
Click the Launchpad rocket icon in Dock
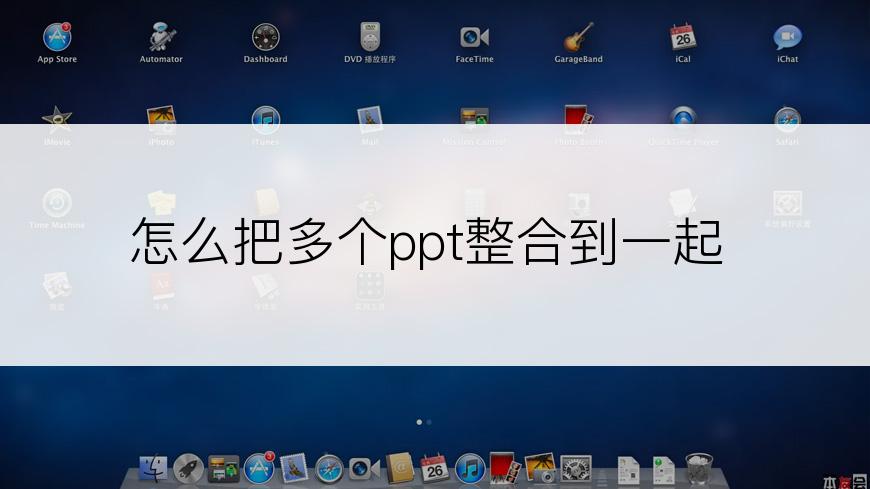pos(189,469)
